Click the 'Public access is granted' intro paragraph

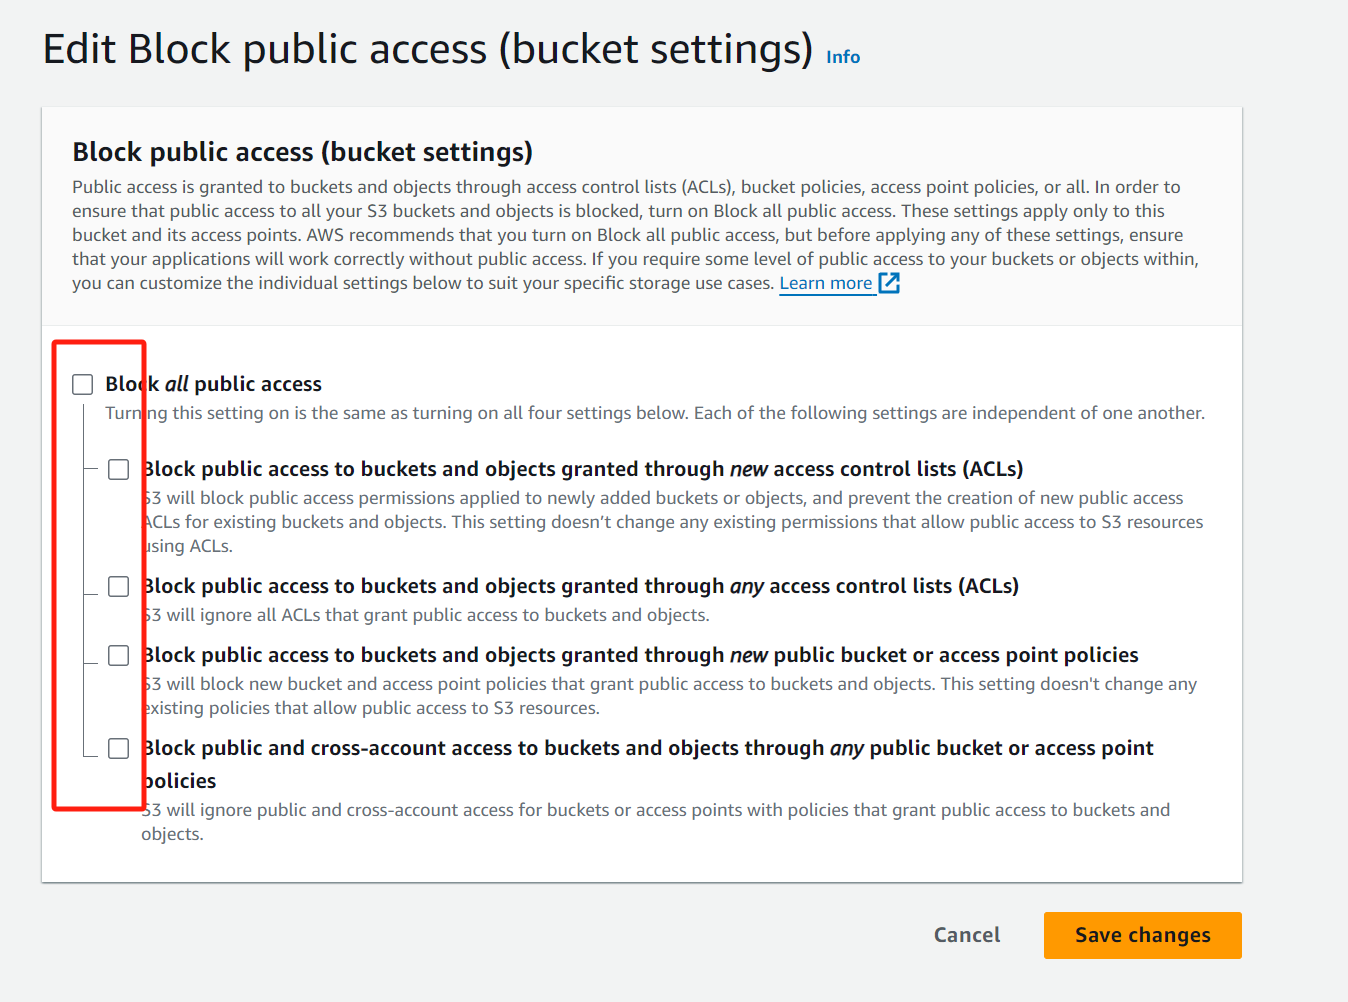[634, 235]
